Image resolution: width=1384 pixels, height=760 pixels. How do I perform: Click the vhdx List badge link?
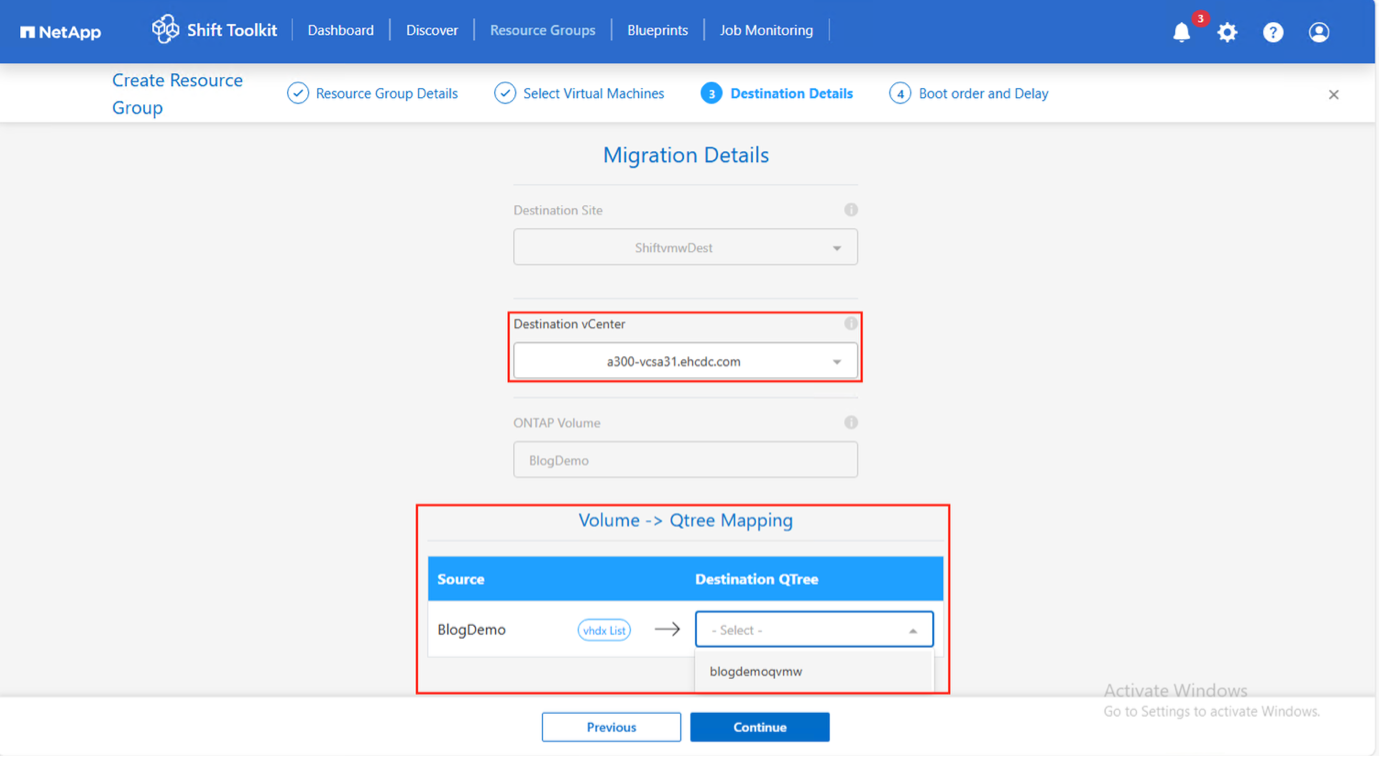pyautogui.click(x=604, y=630)
